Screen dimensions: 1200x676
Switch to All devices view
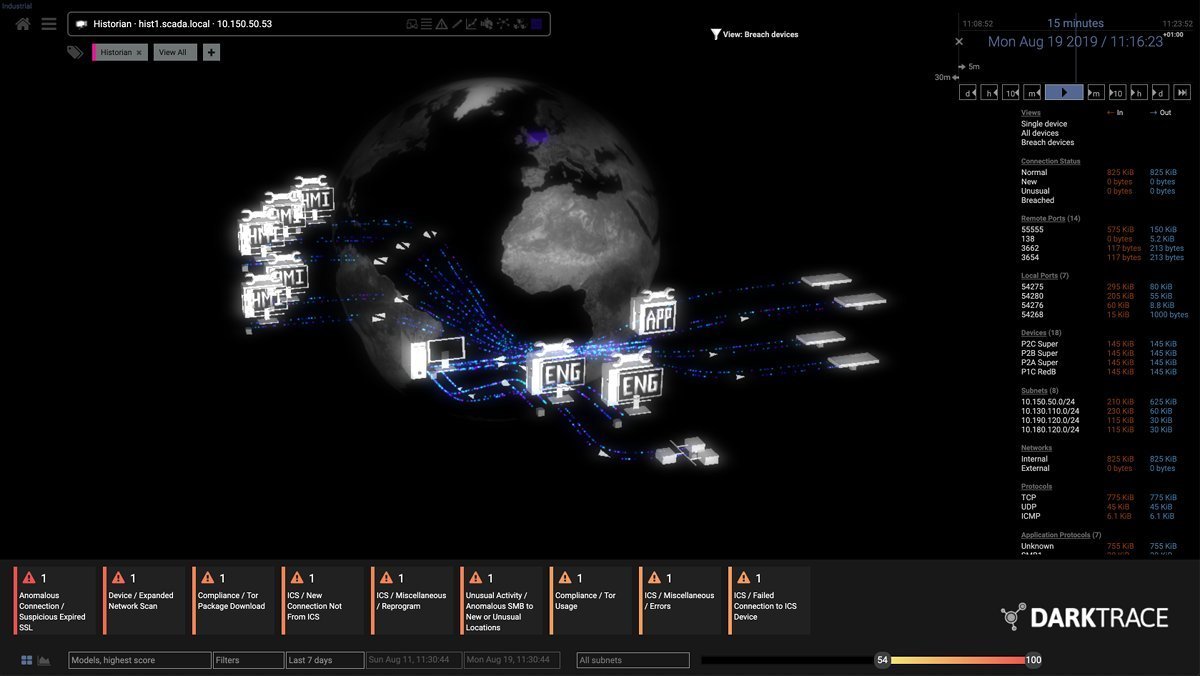click(x=1039, y=133)
